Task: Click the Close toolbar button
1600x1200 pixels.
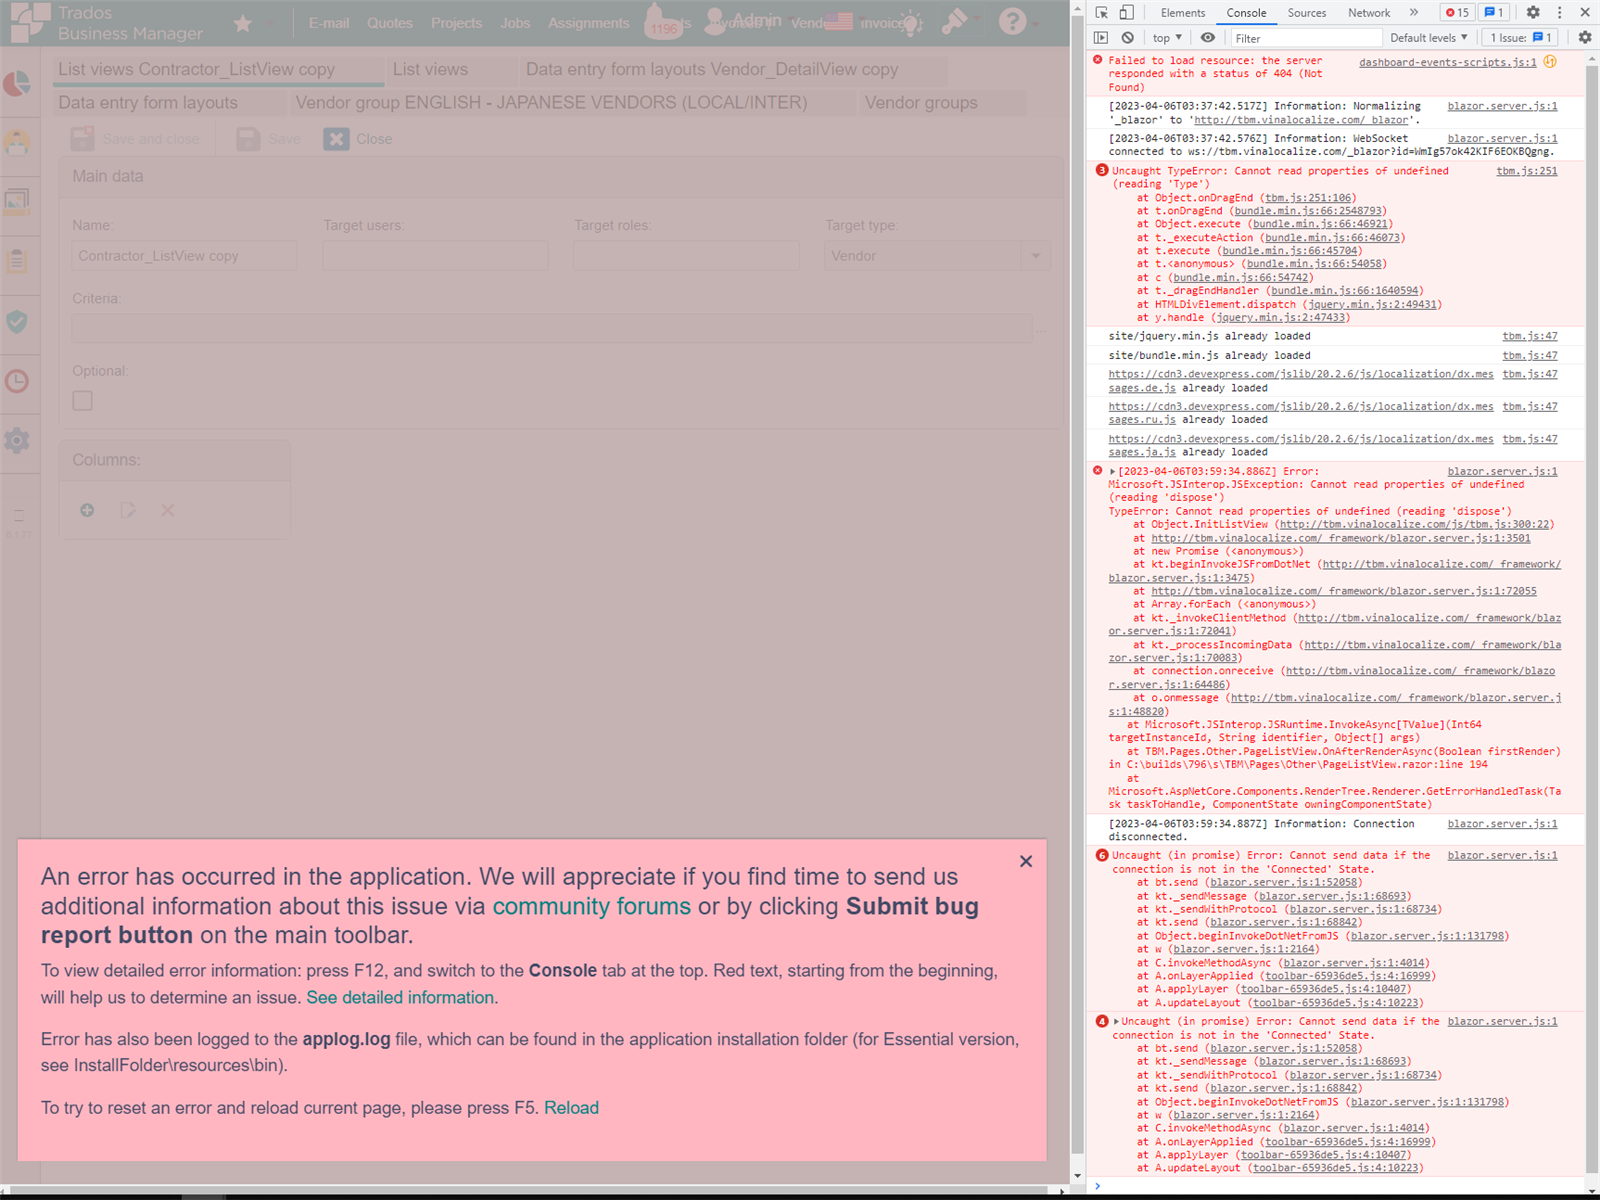Action: (358, 139)
